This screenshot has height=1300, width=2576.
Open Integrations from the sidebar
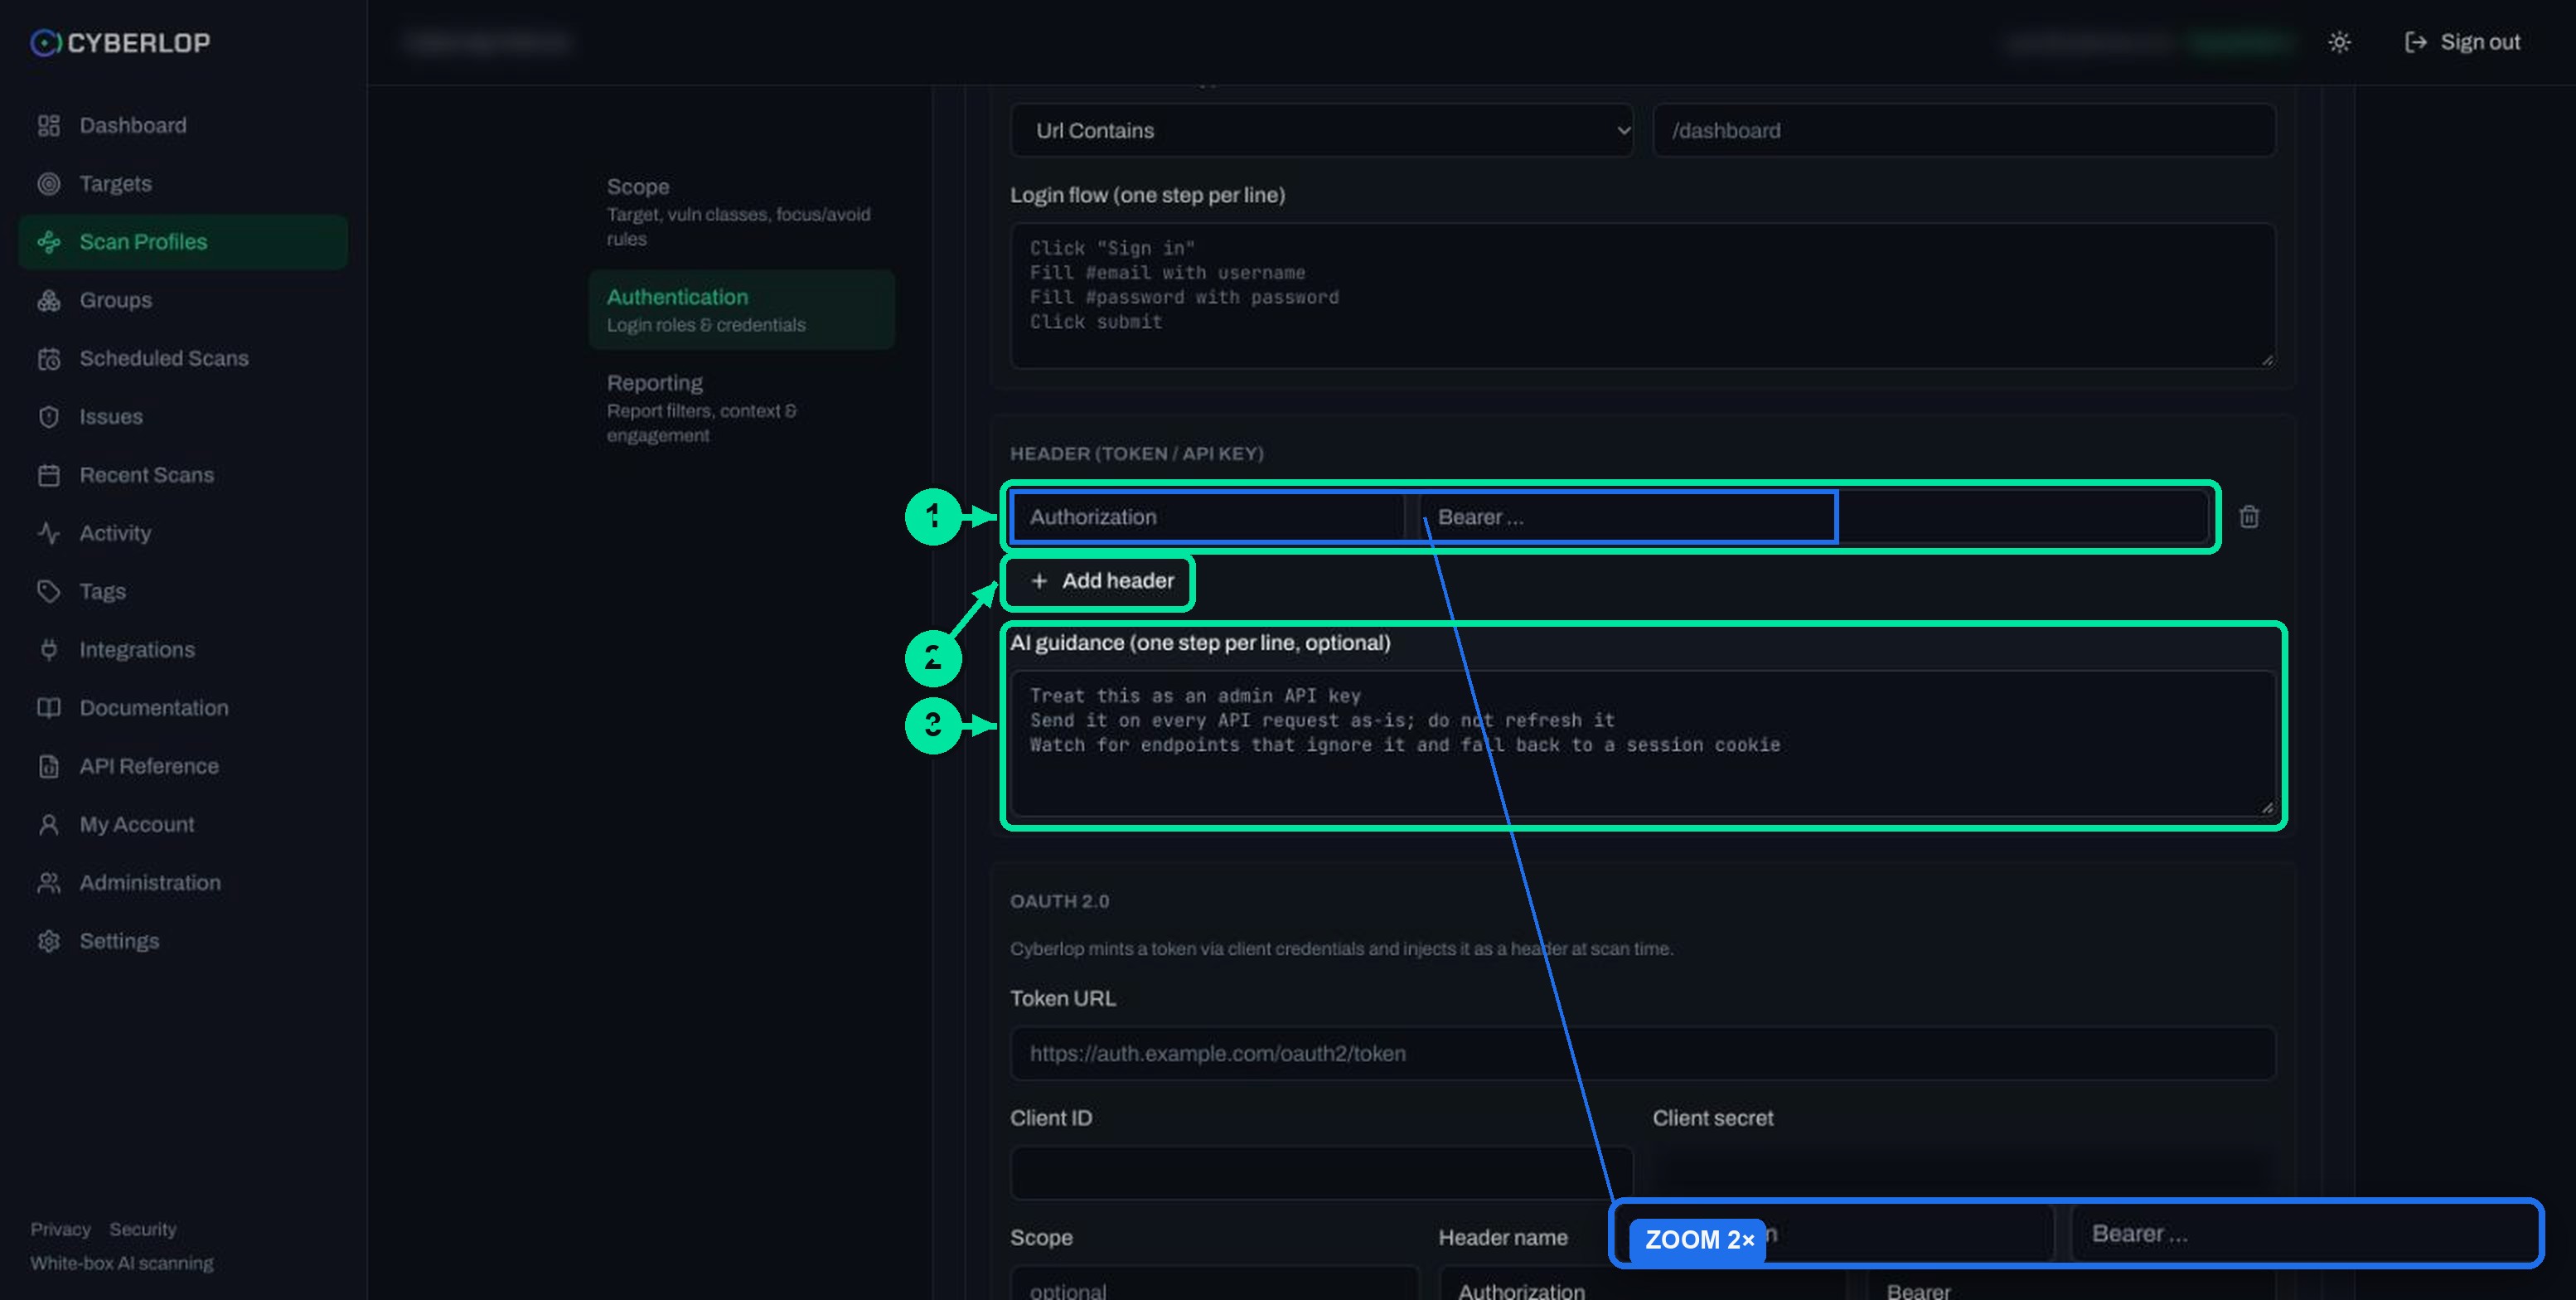click(x=183, y=650)
